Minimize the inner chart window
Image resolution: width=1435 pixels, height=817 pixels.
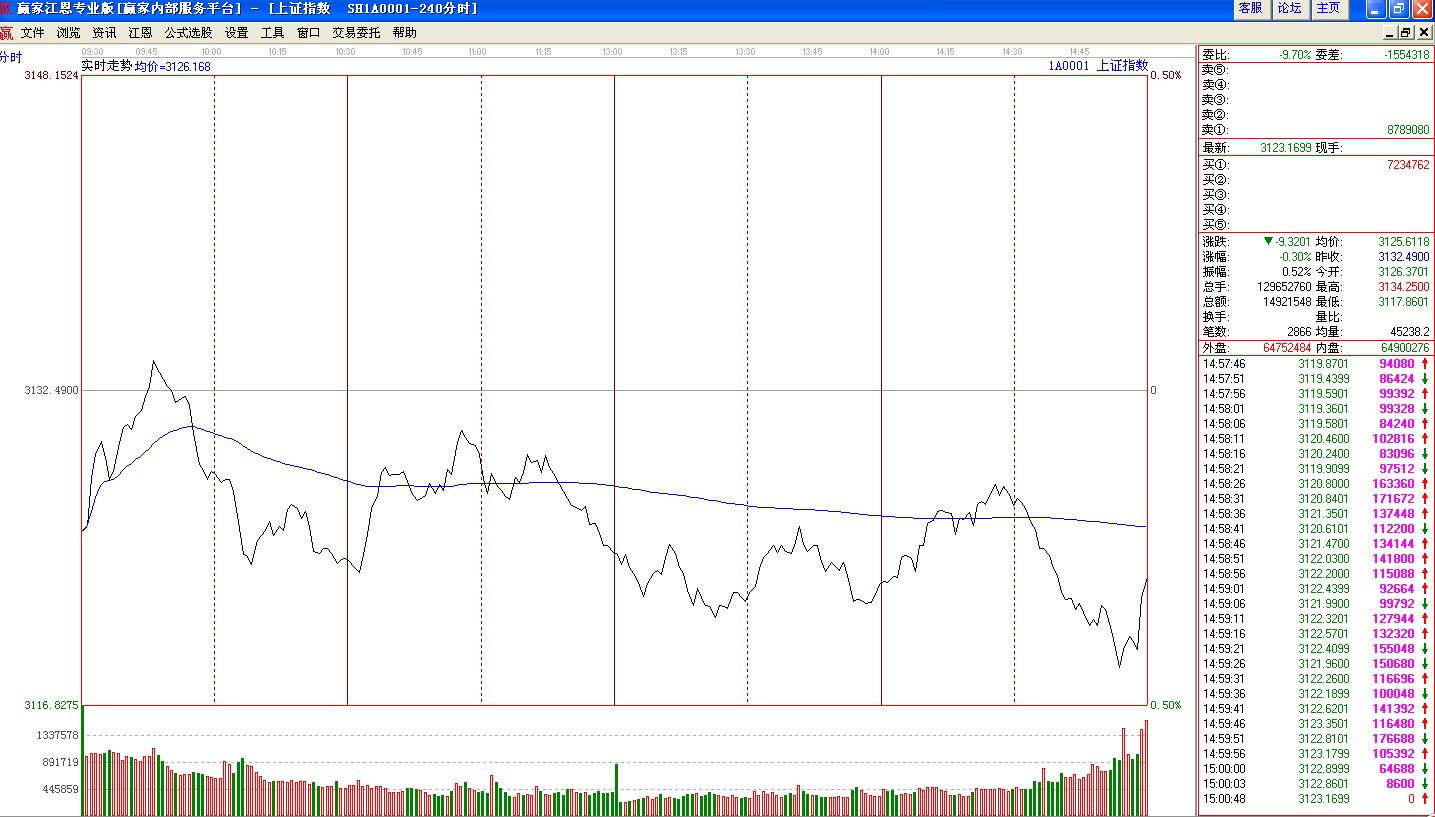click(x=1389, y=33)
